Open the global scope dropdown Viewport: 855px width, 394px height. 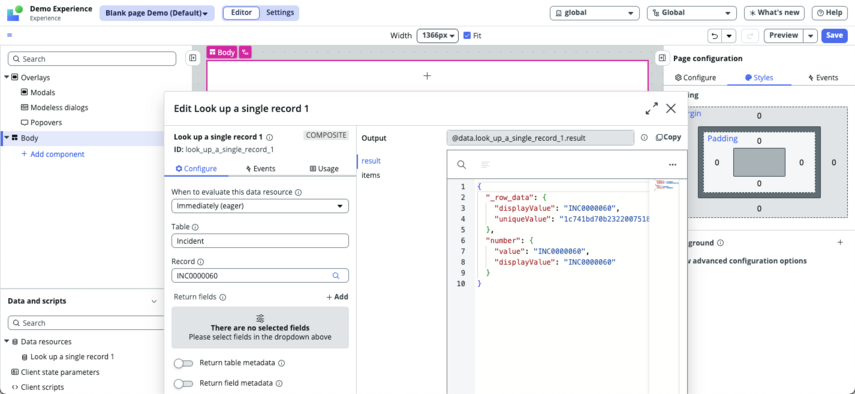594,13
